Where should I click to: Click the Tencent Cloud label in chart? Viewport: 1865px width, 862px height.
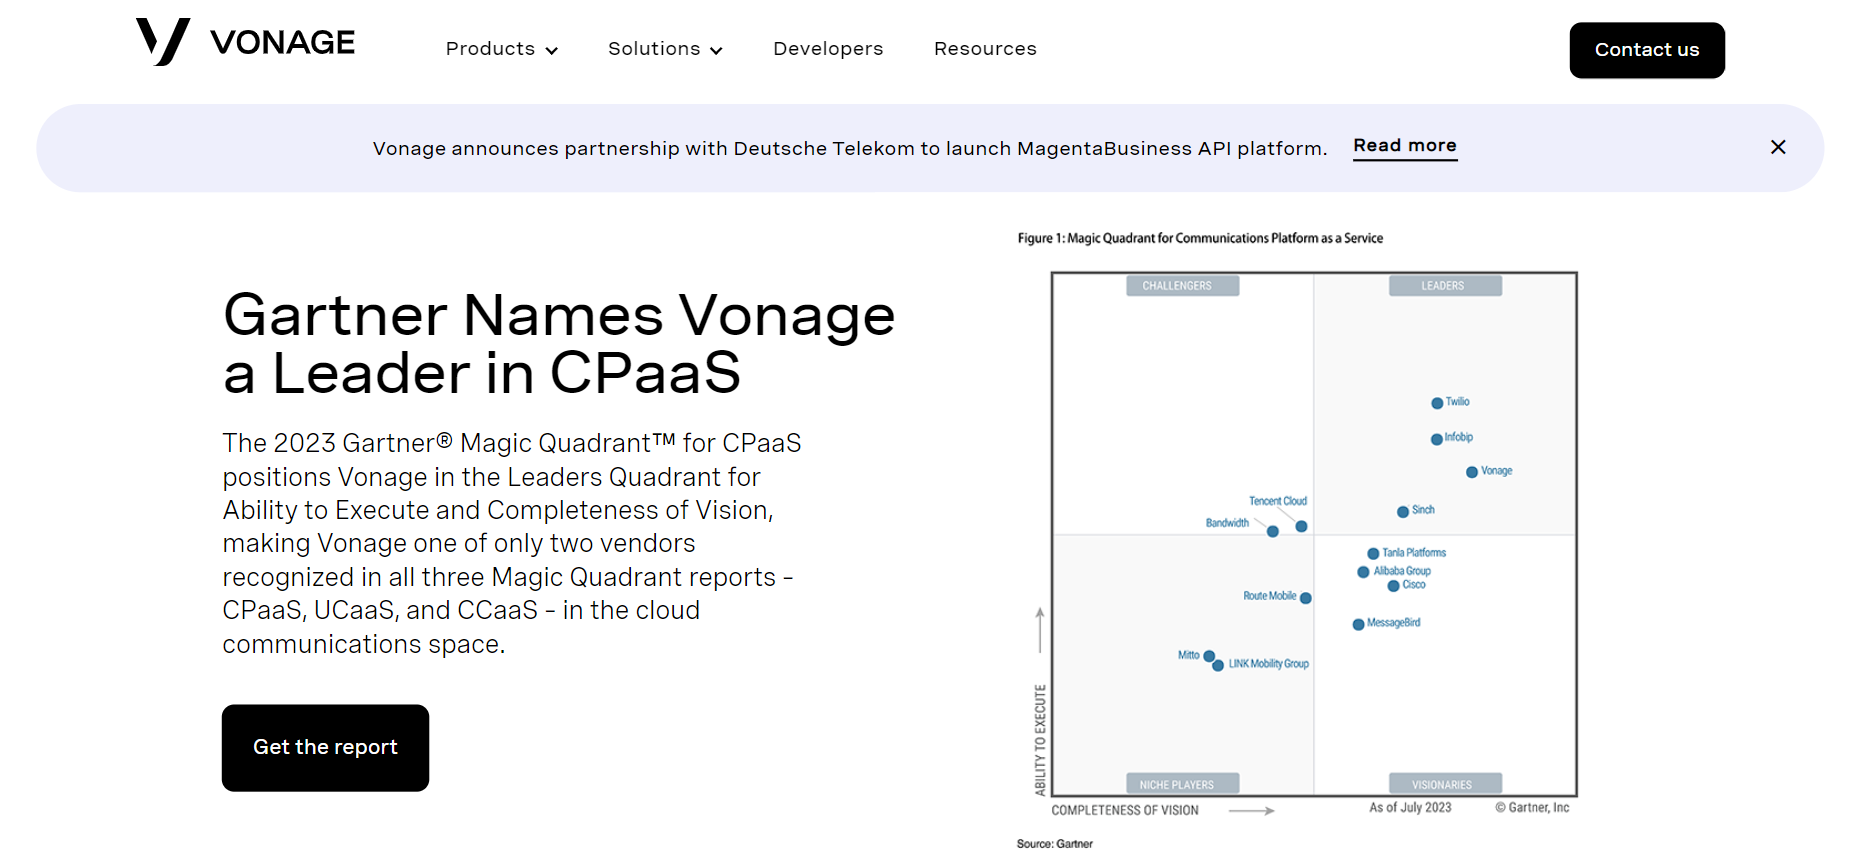1278,501
